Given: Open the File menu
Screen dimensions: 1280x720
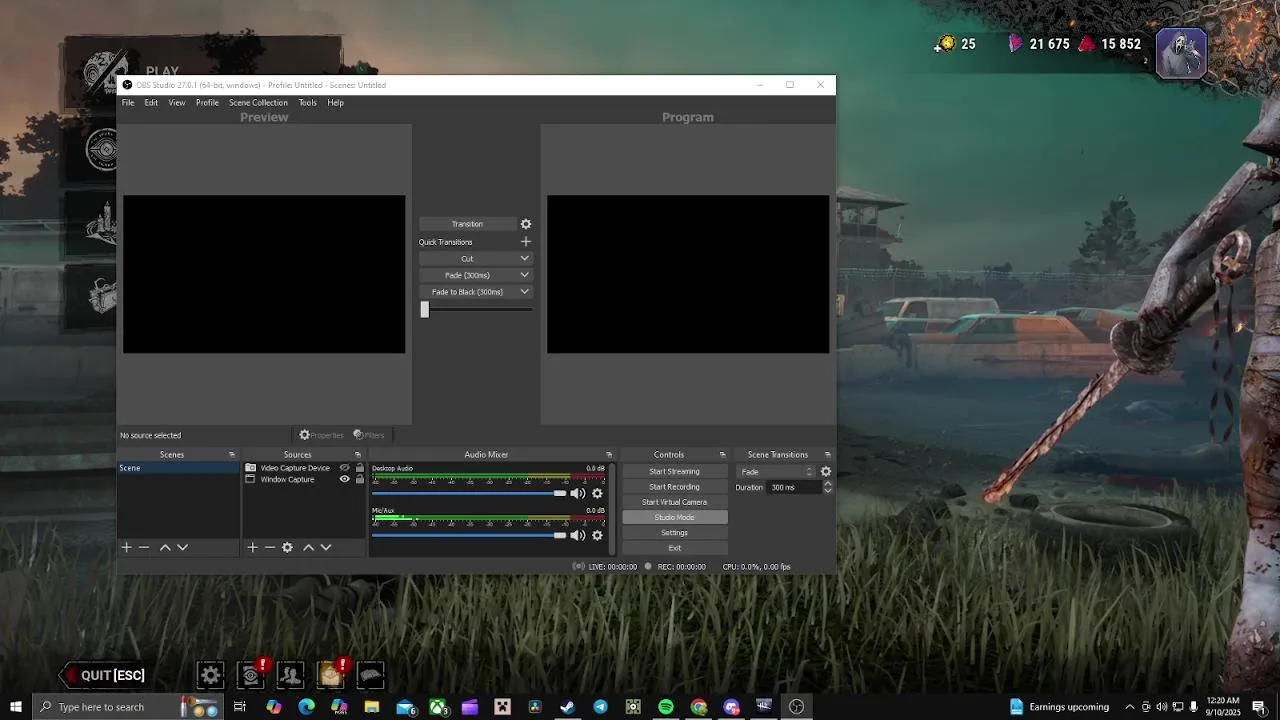Looking at the screenshot, I should [x=128, y=102].
